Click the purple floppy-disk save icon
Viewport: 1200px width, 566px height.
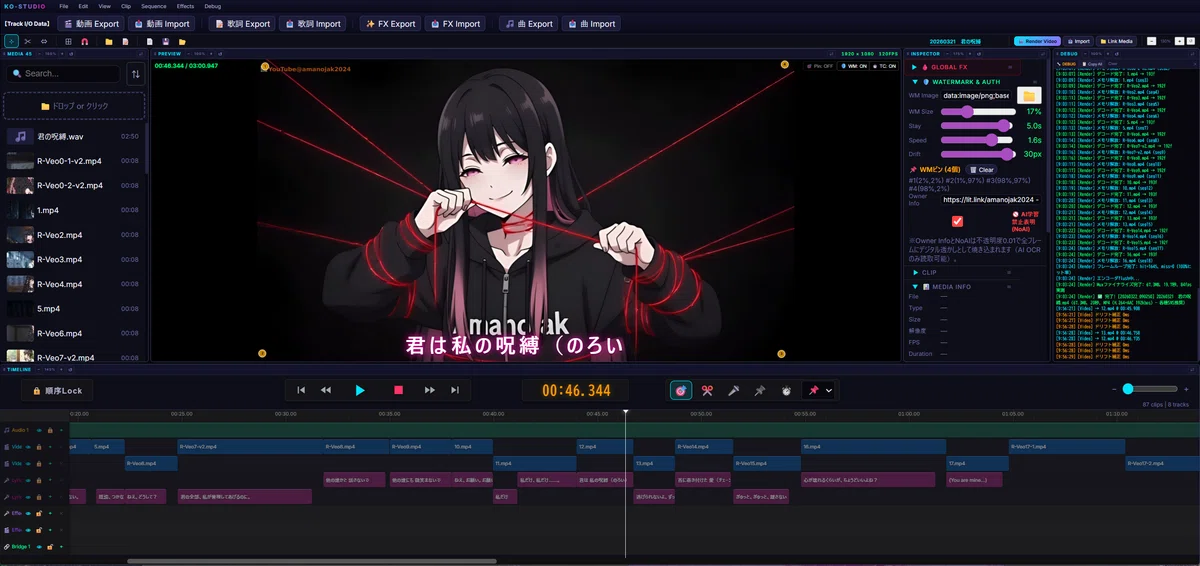click(165, 41)
